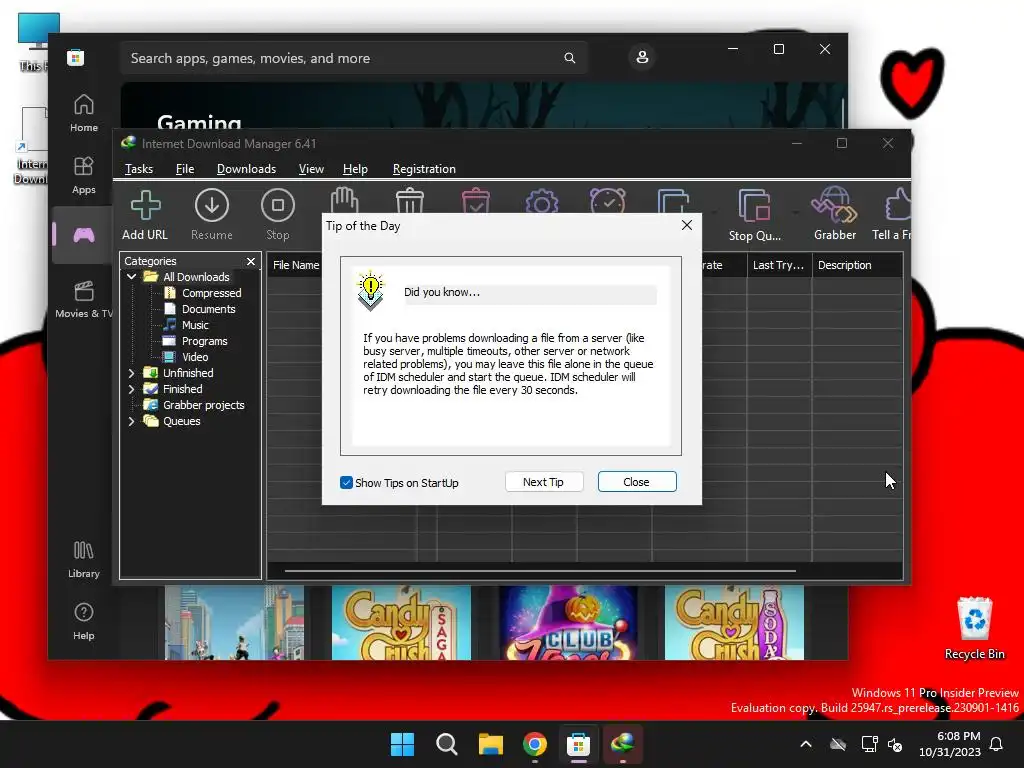Open the Windows Start button

(x=402, y=744)
